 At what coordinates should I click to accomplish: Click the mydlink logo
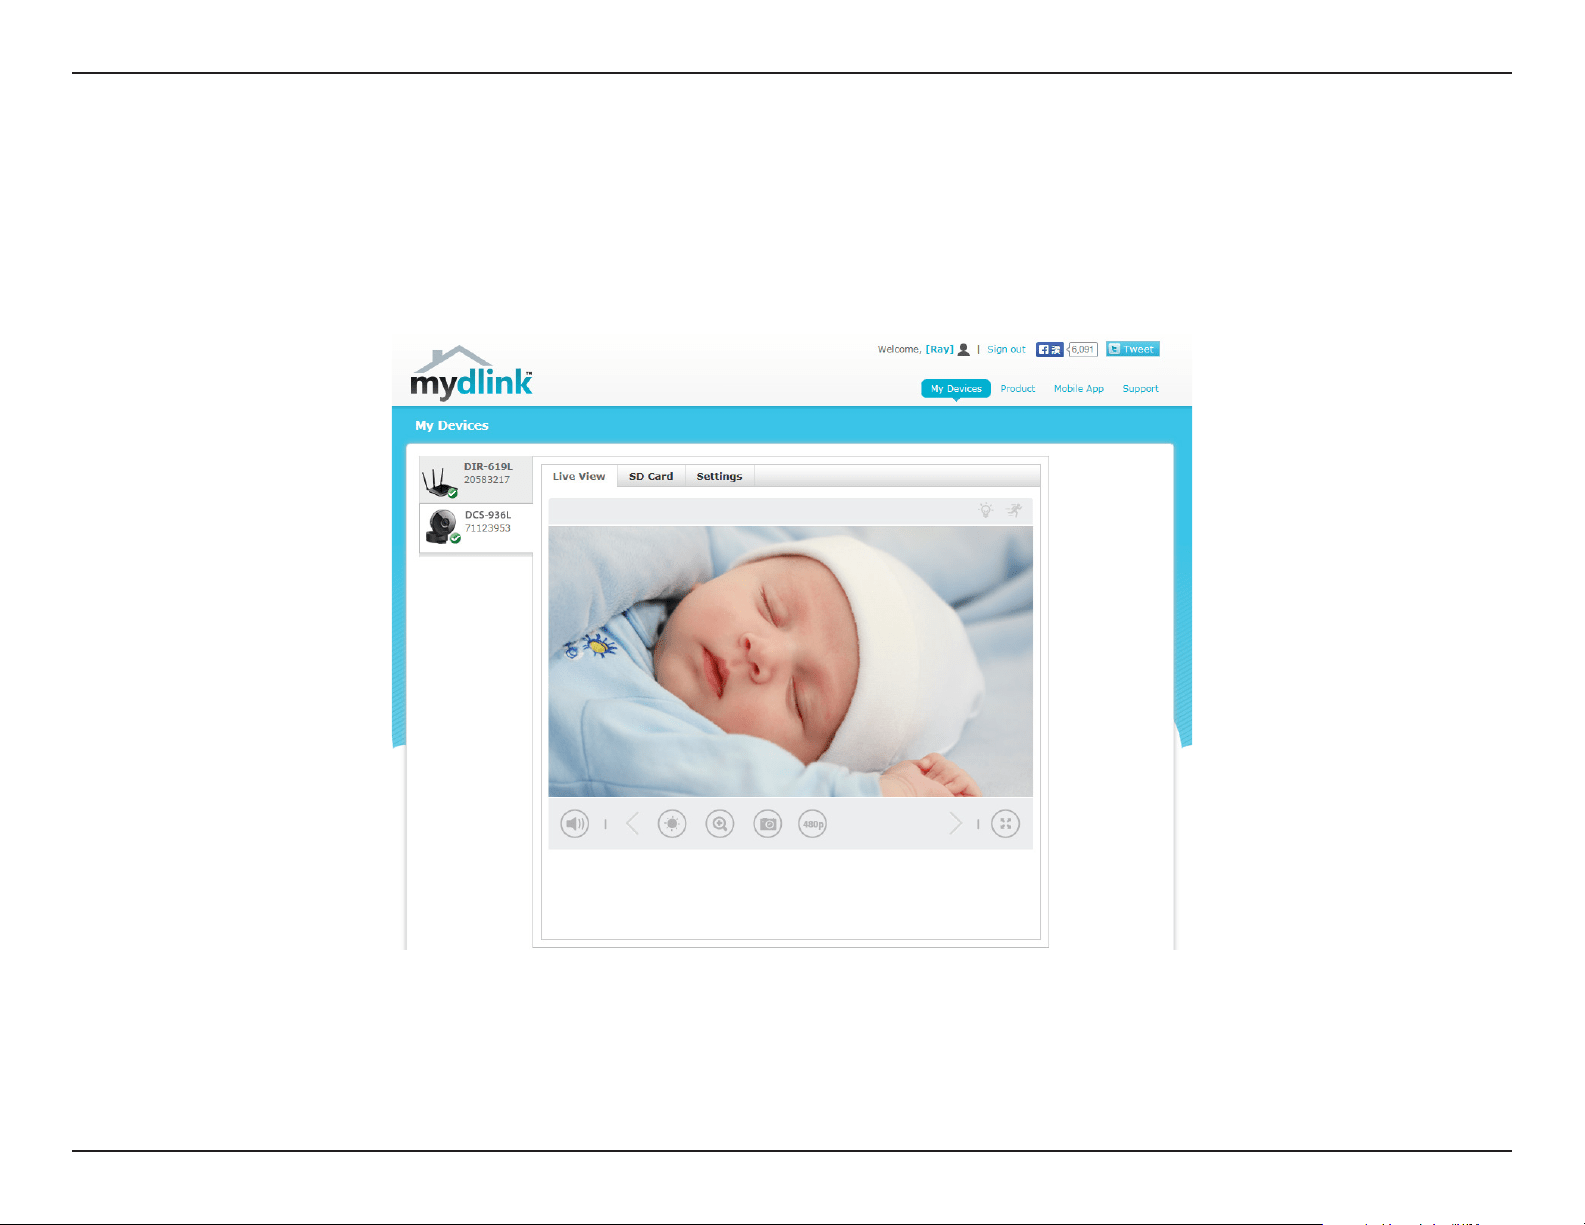(471, 373)
